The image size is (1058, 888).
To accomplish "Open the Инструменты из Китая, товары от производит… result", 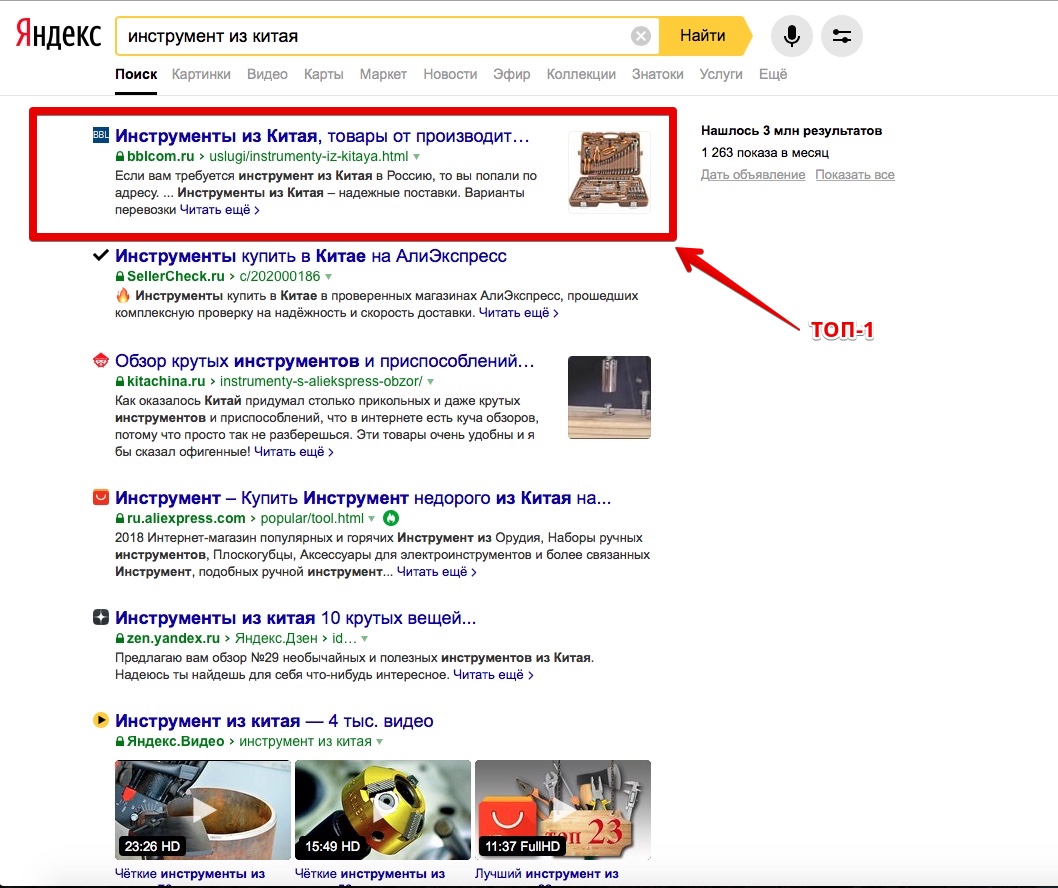I will [322, 136].
